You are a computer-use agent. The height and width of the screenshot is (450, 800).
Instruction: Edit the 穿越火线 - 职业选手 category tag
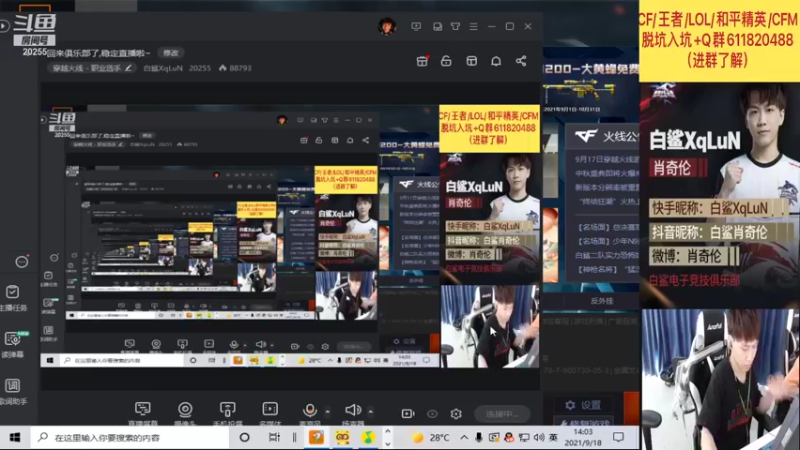[x=92, y=68]
